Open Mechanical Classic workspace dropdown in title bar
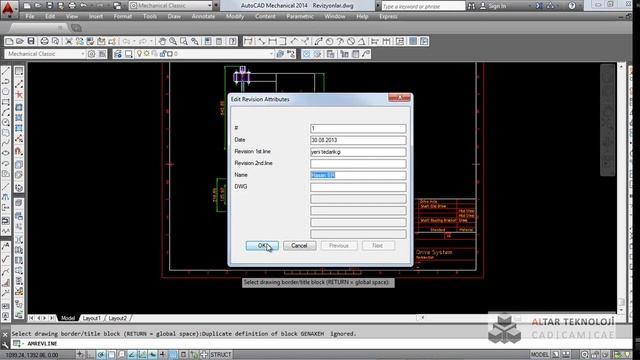 [x=210, y=6]
